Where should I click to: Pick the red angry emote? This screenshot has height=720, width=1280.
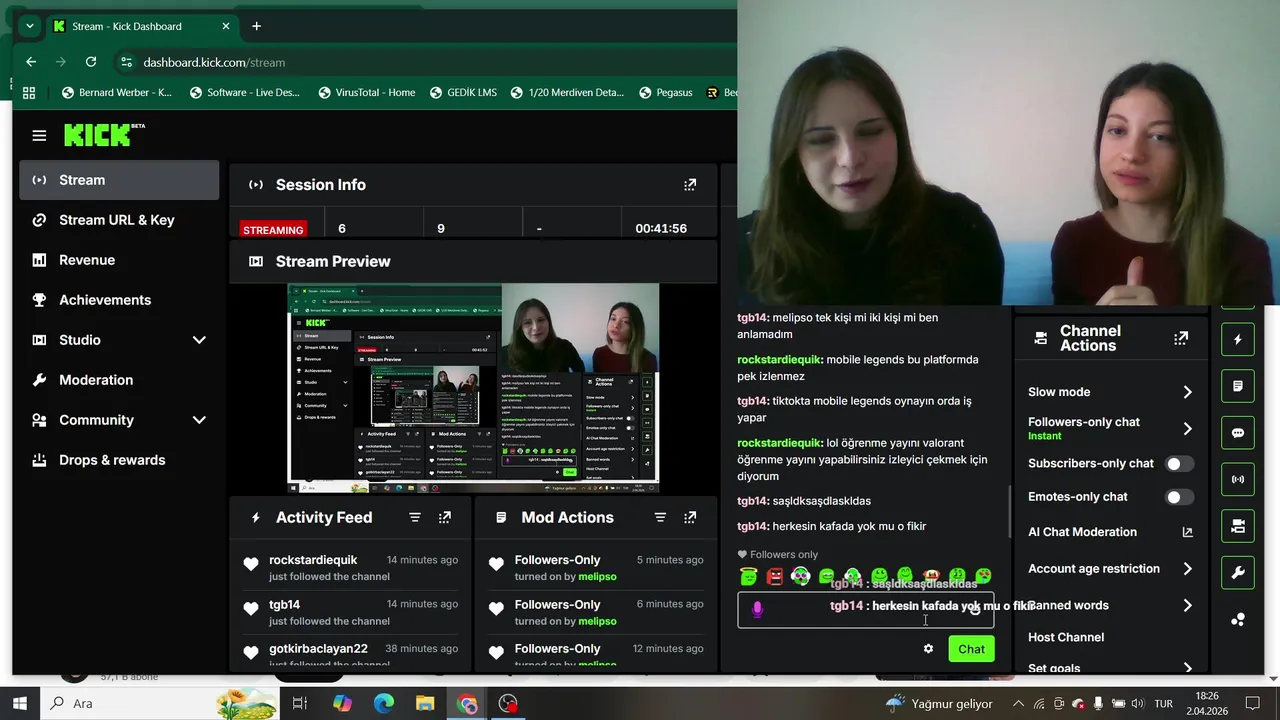coord(775,576)
